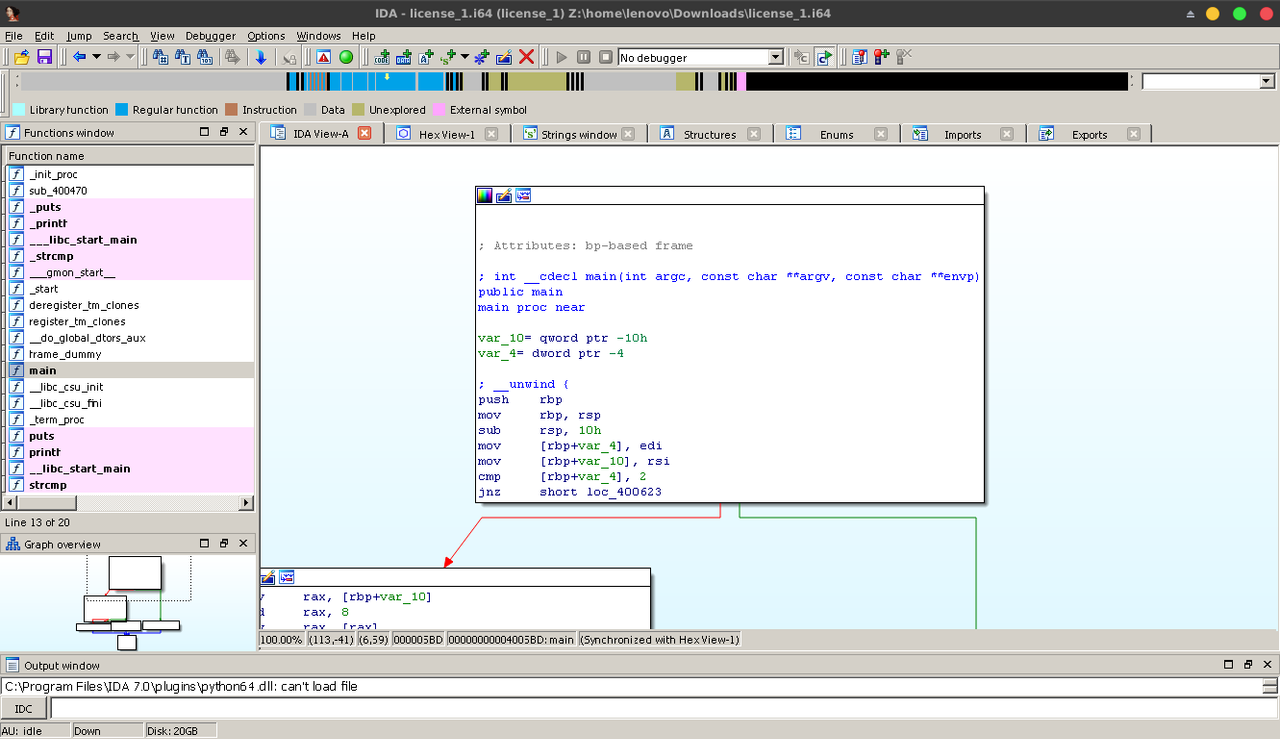Click 'jnz short loc_400623' instruction line
Viewport: 1280px width, 739px height.
[570, 492]
